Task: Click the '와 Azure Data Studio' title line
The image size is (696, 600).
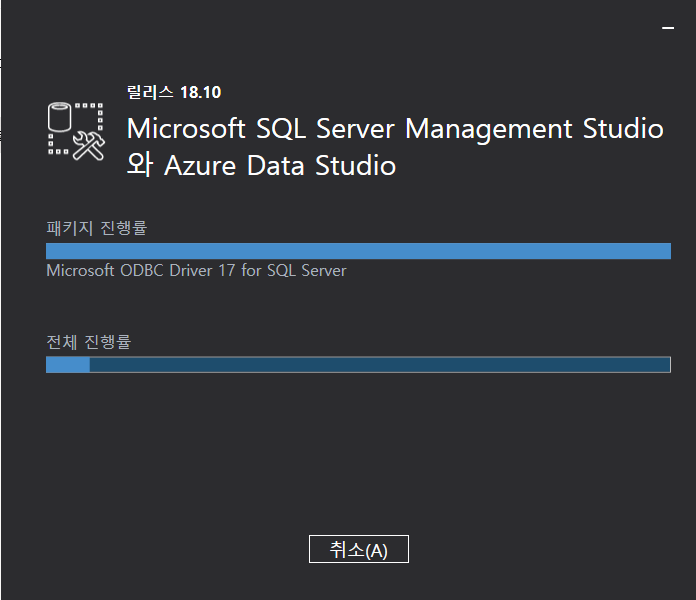Action: pos(261,165)
